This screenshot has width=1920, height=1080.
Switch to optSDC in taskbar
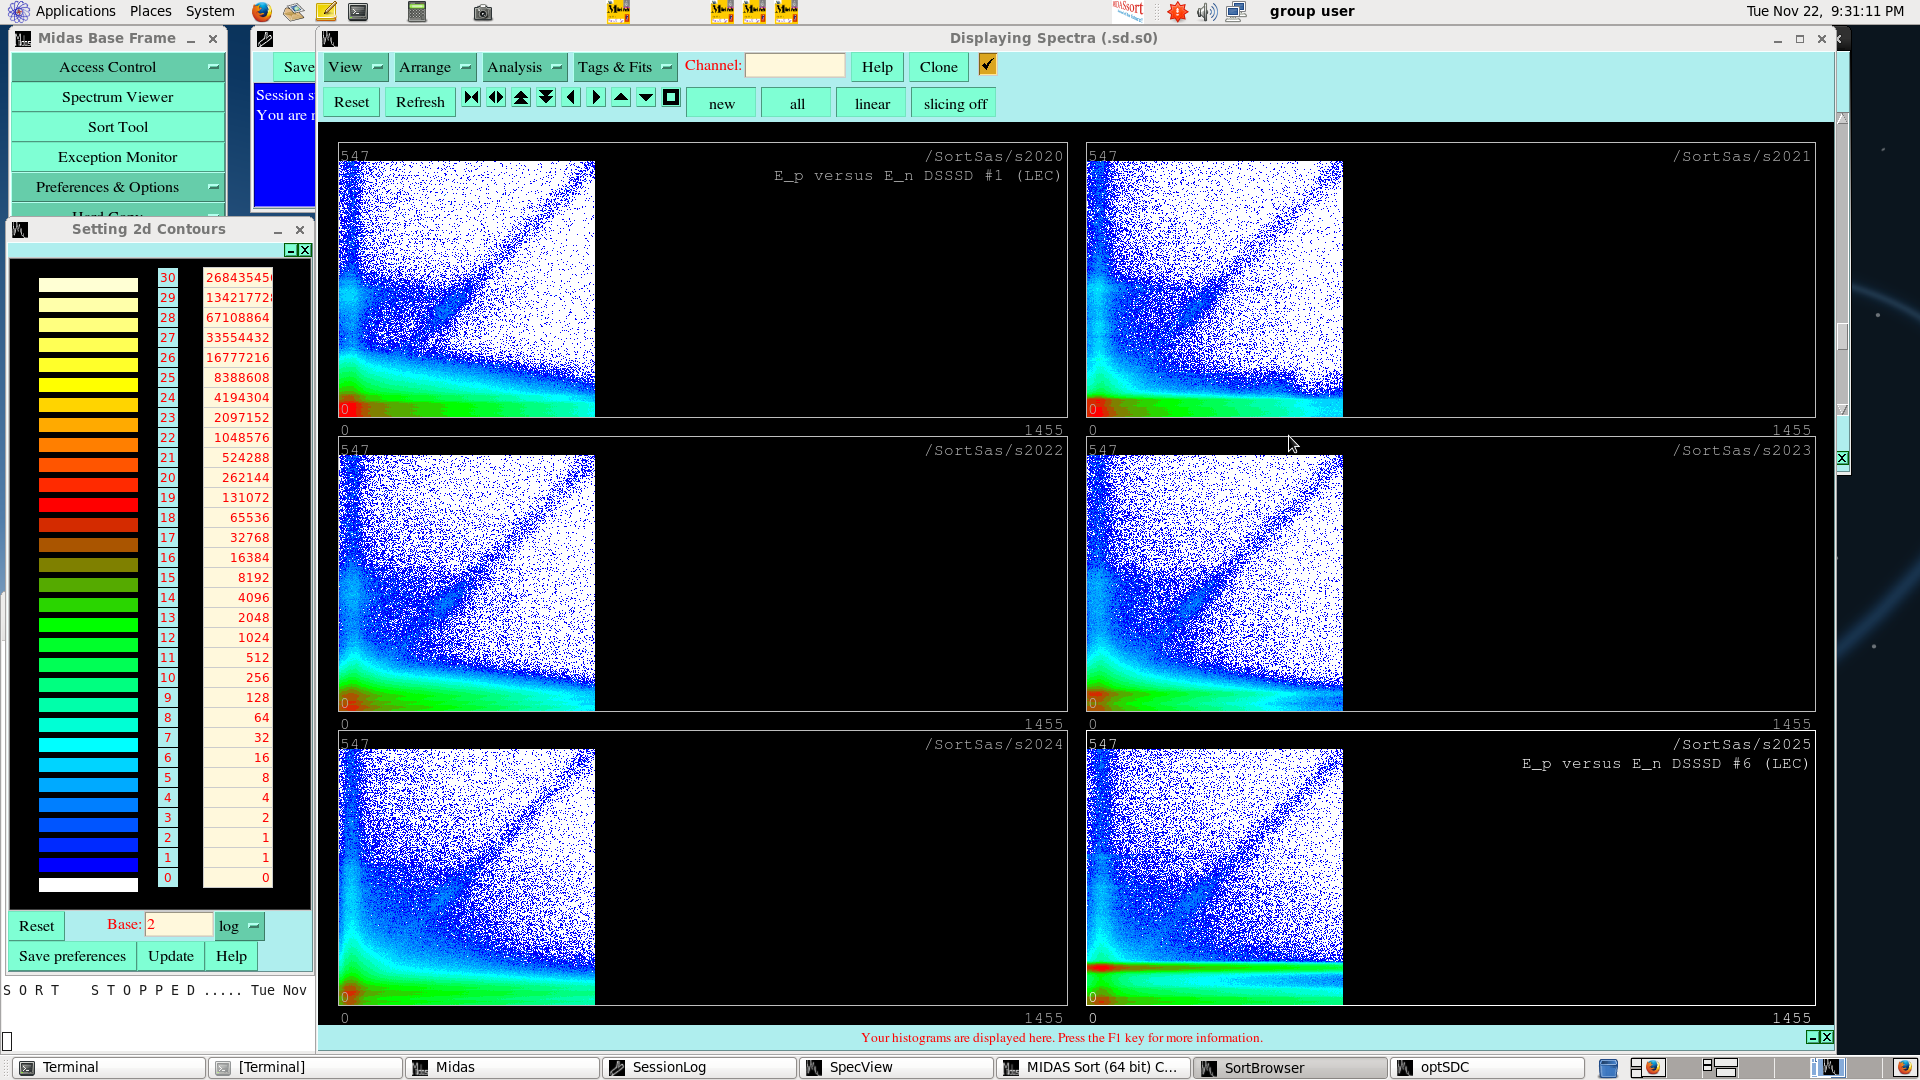pos(1487,1067)
